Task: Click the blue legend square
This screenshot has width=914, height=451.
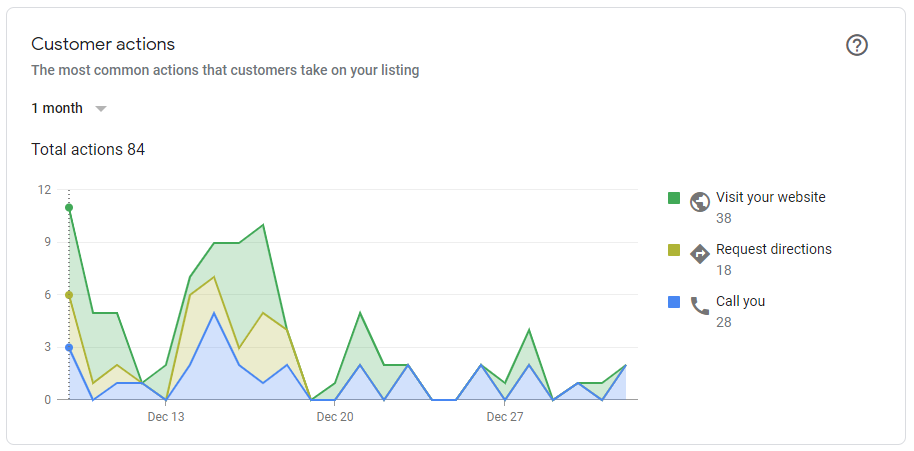Action: click(x=674, y=302)
